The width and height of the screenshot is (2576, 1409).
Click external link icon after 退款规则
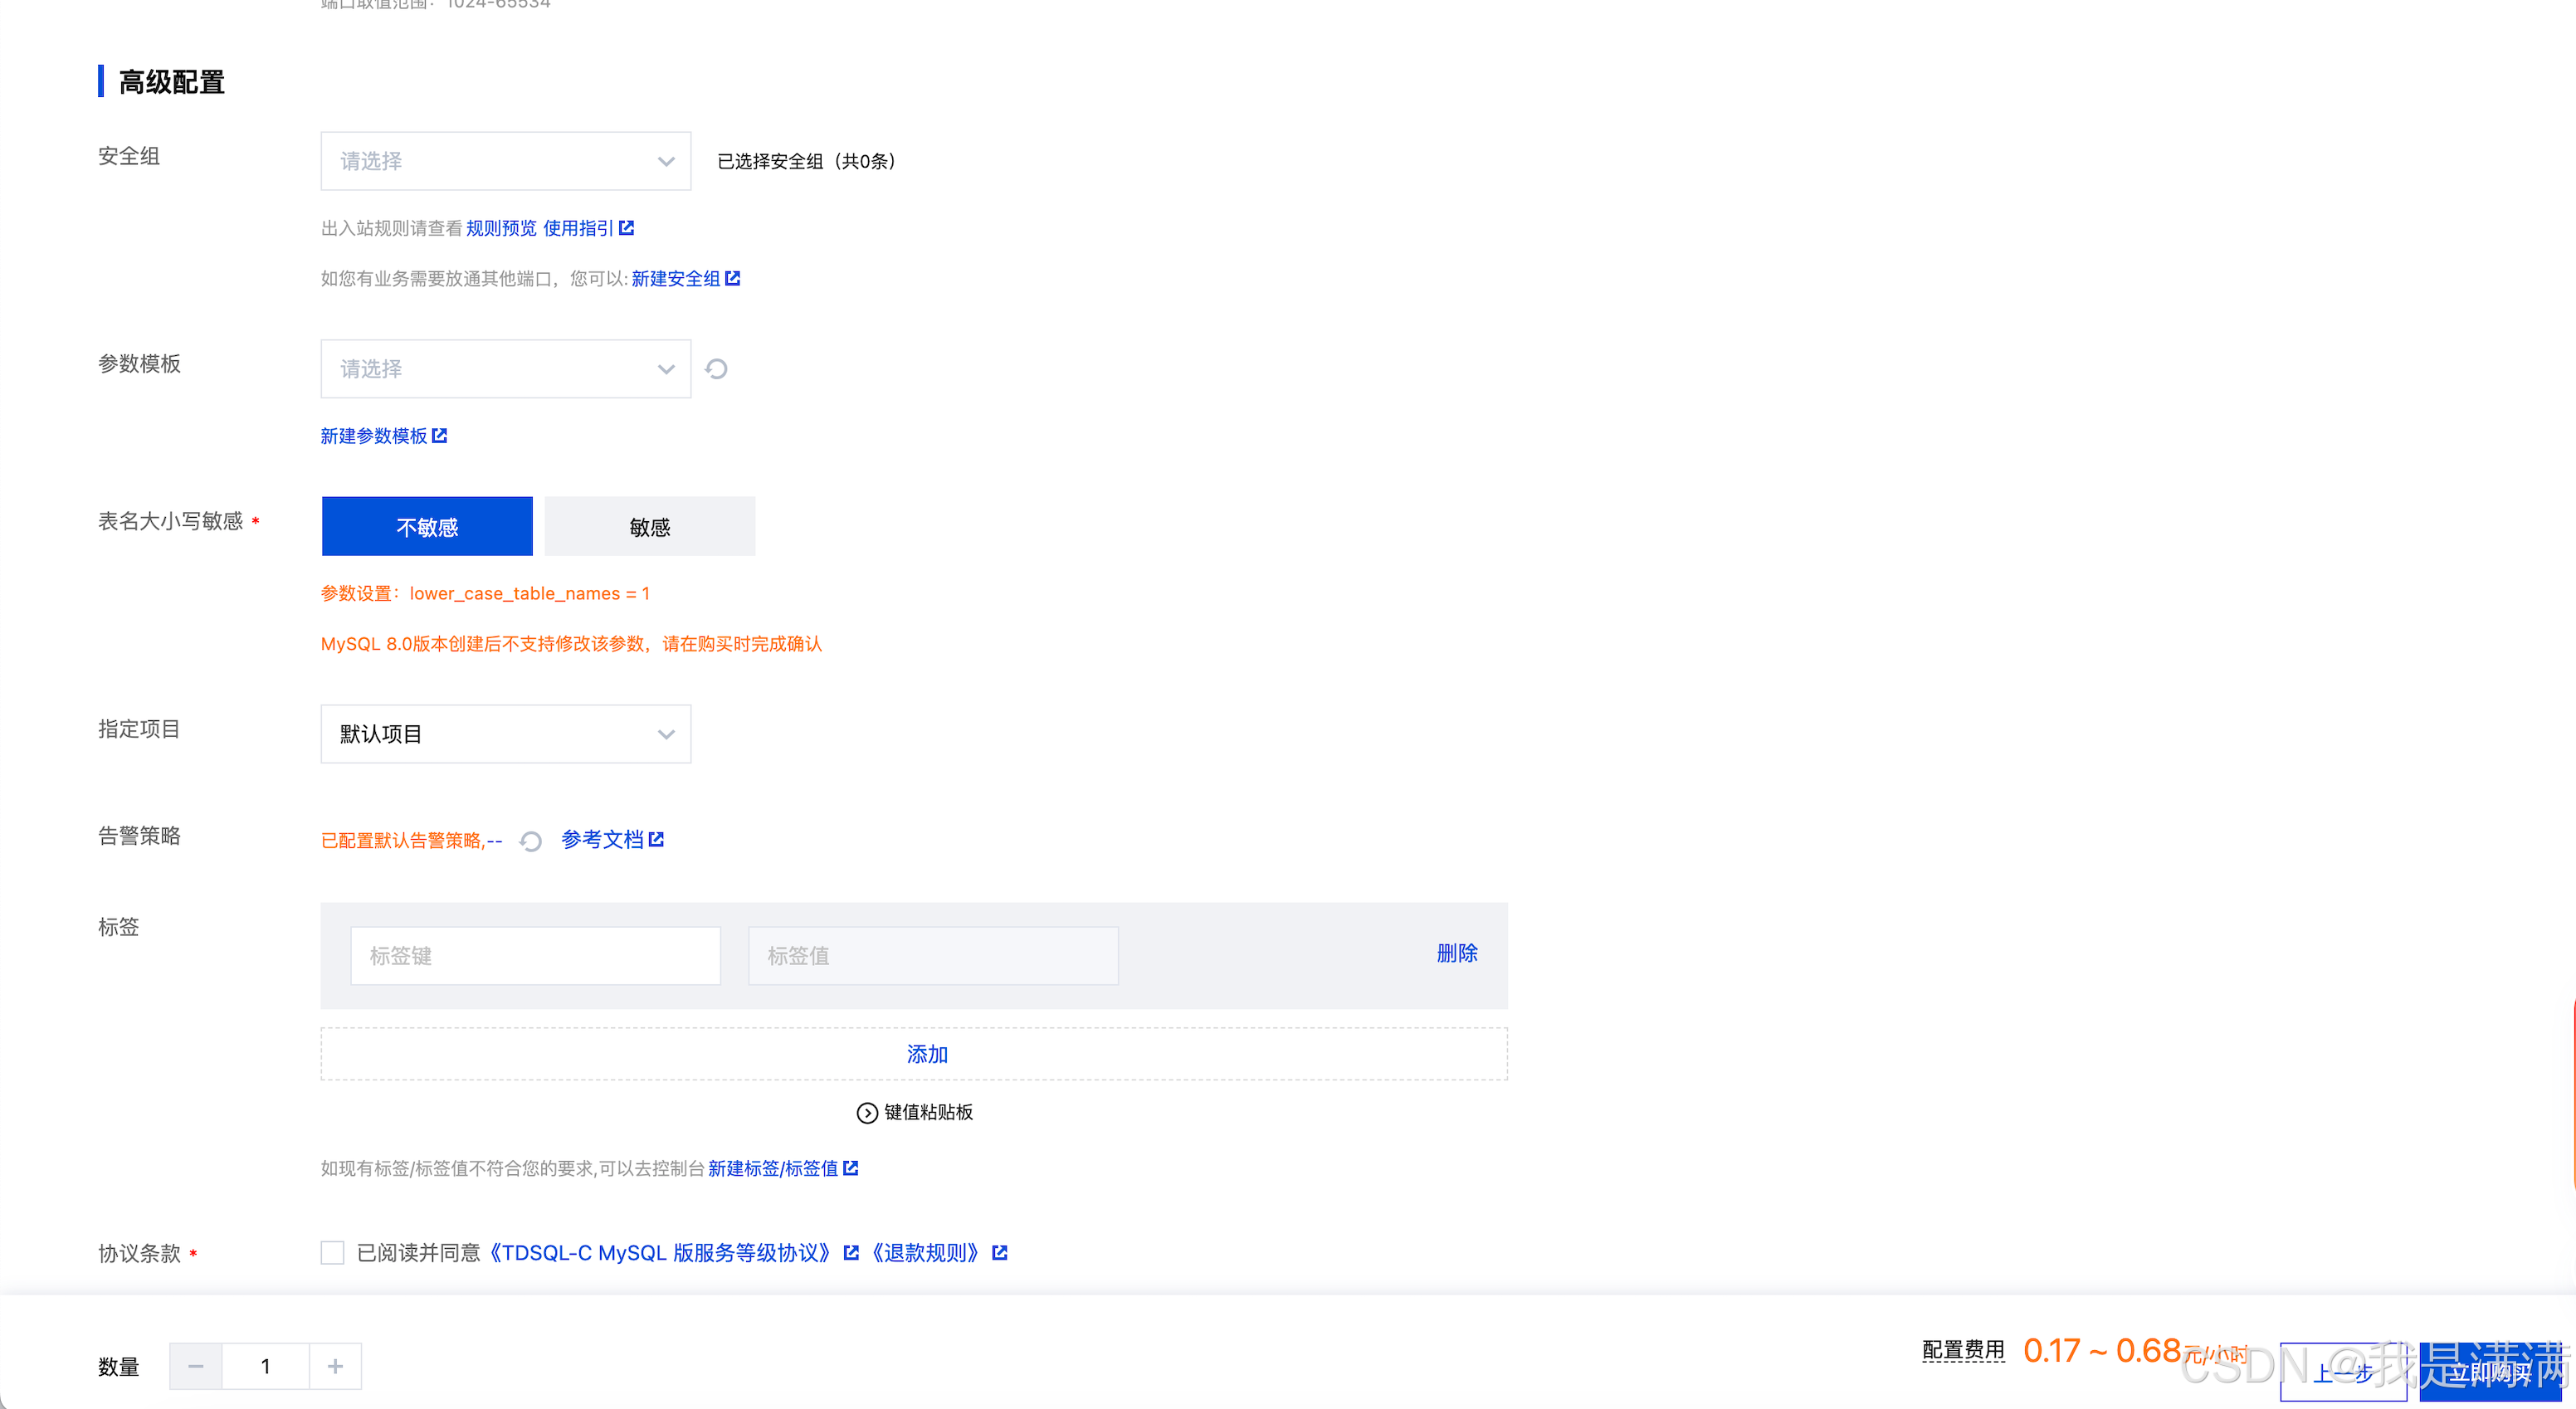[999, 1253]
